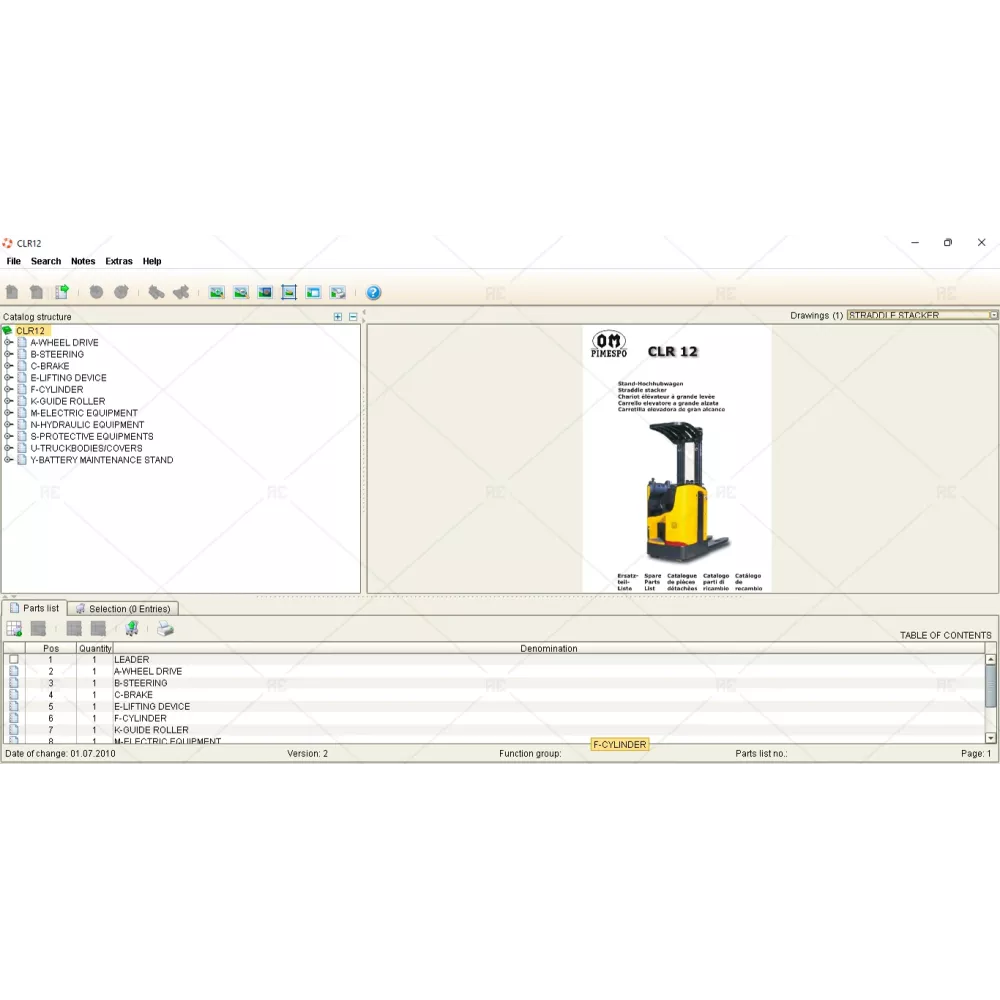The height and width of the screenshot is (1000, 1000).
Task: Click the fit drawing to window icon
Action: (289, 293)
